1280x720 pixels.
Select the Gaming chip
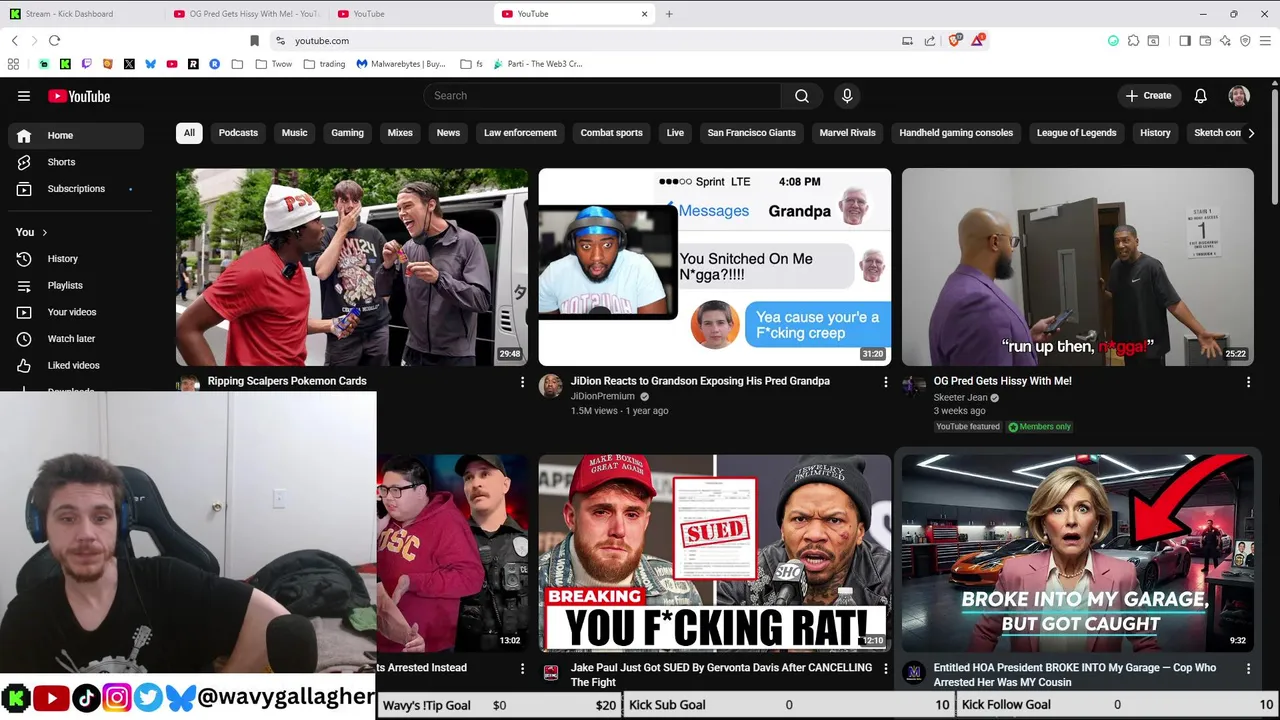tap(347, 133)
